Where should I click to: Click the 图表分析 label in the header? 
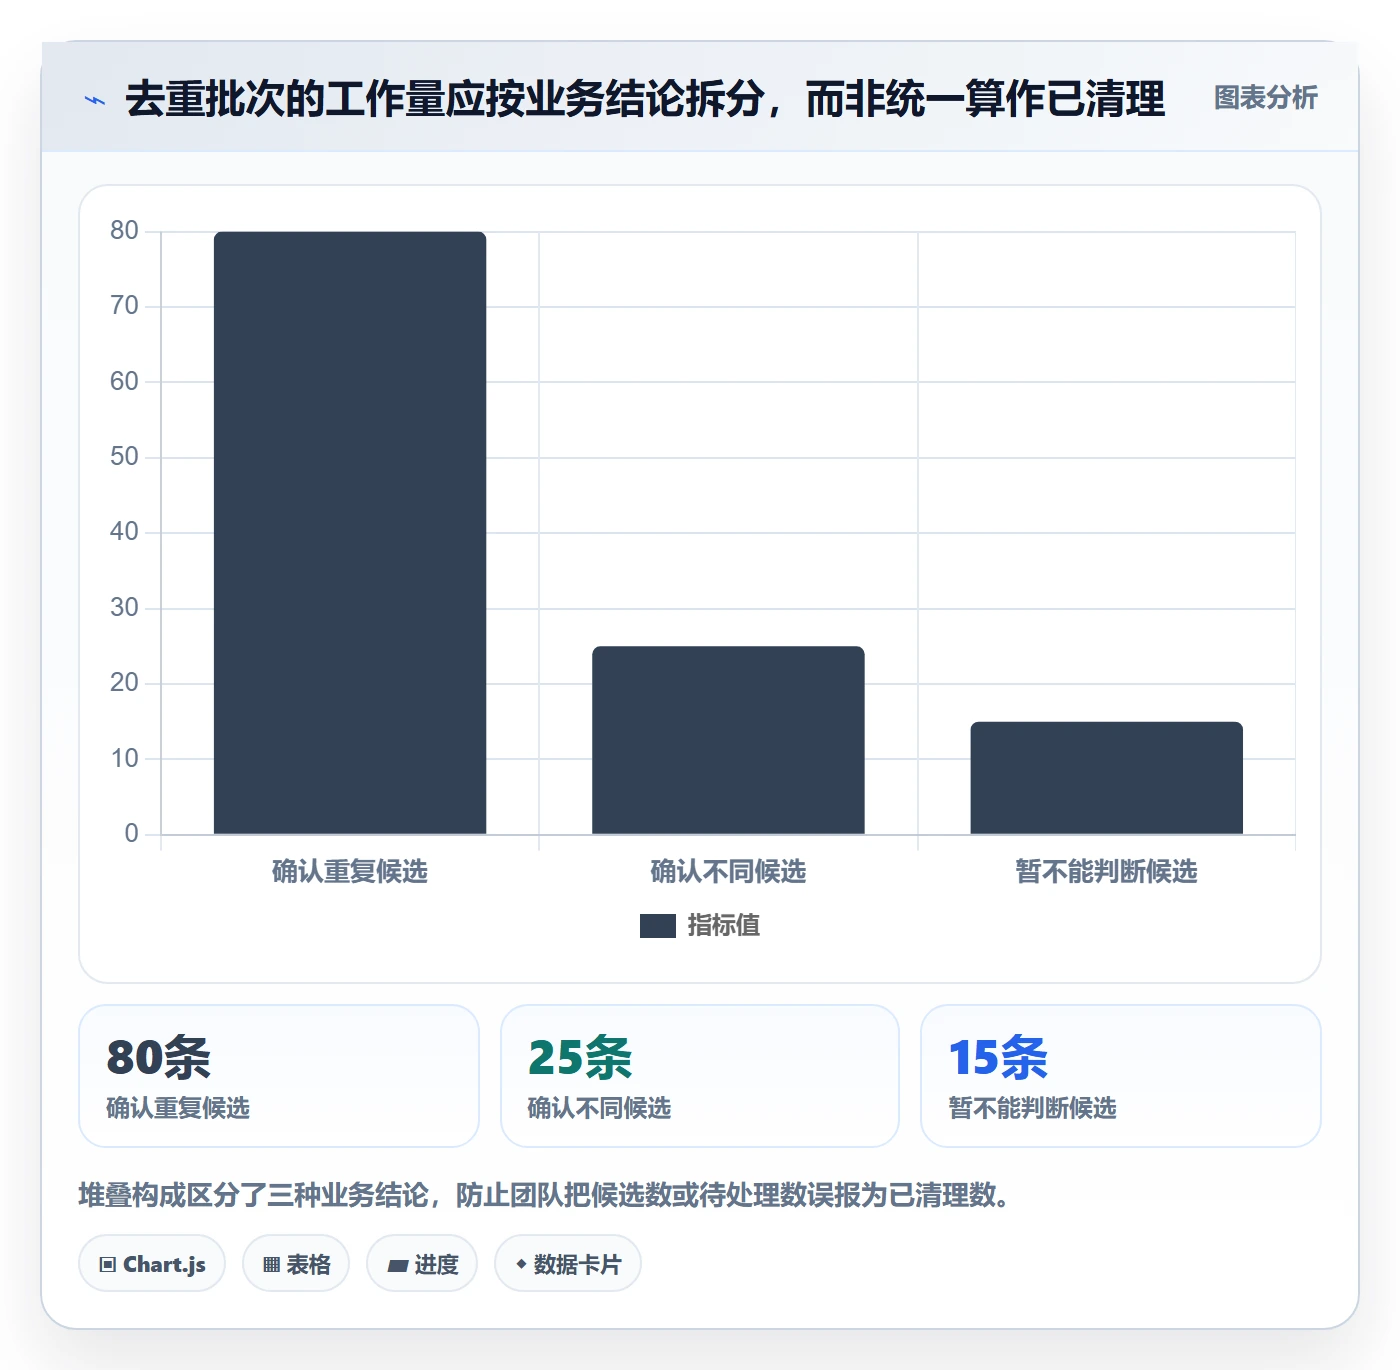1265,97
